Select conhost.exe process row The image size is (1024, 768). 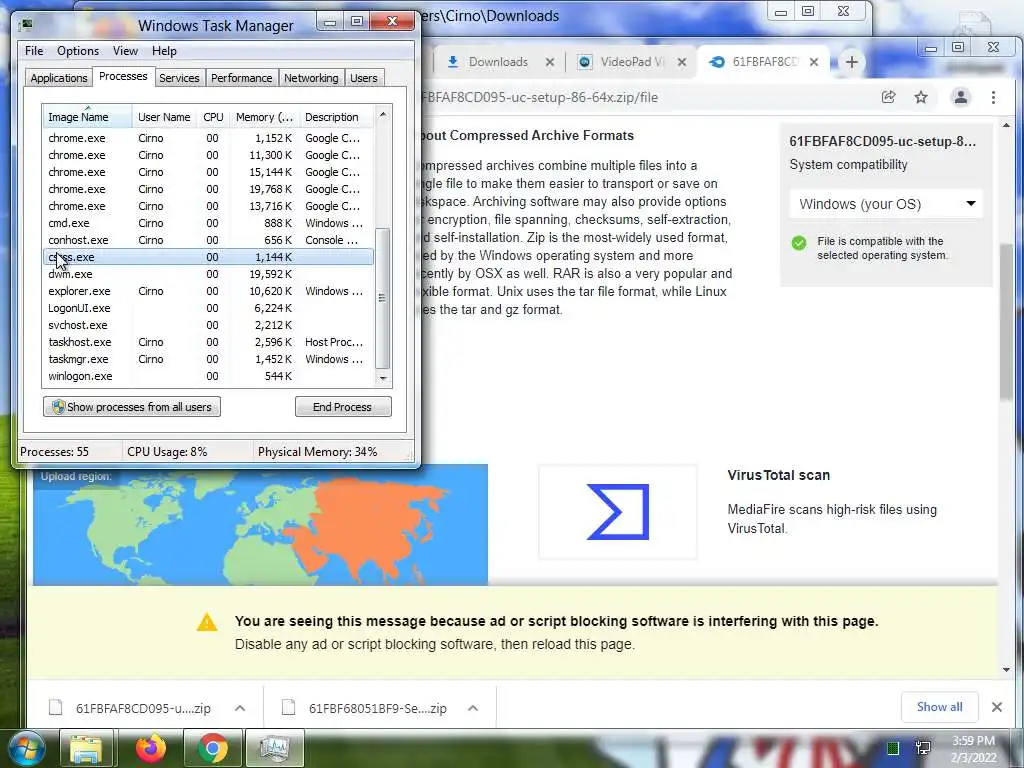point(208,240)
